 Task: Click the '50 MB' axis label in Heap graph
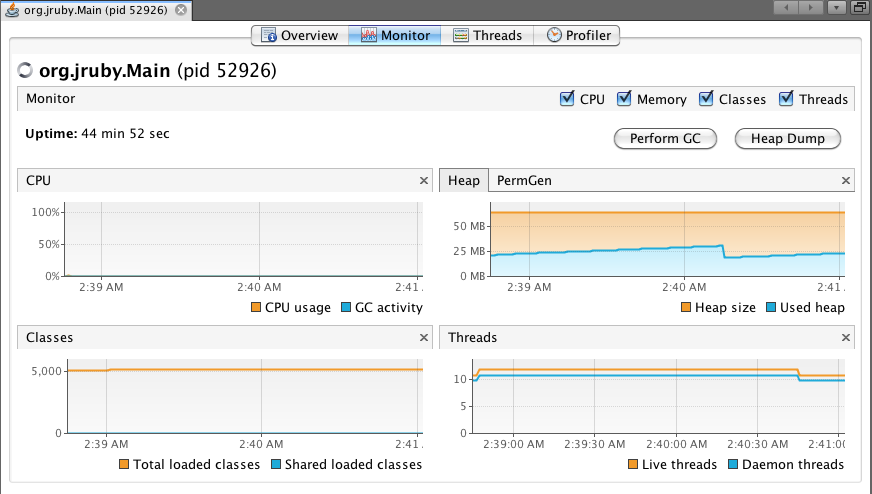[x=469, y=226]
